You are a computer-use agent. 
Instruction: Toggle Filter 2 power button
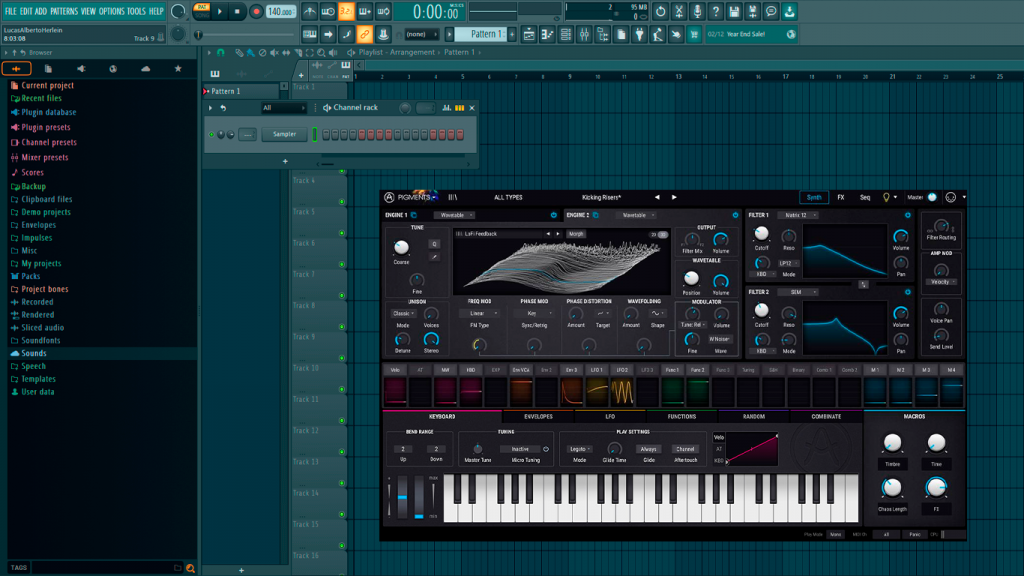pyautogui.click(x=908, y=292)
